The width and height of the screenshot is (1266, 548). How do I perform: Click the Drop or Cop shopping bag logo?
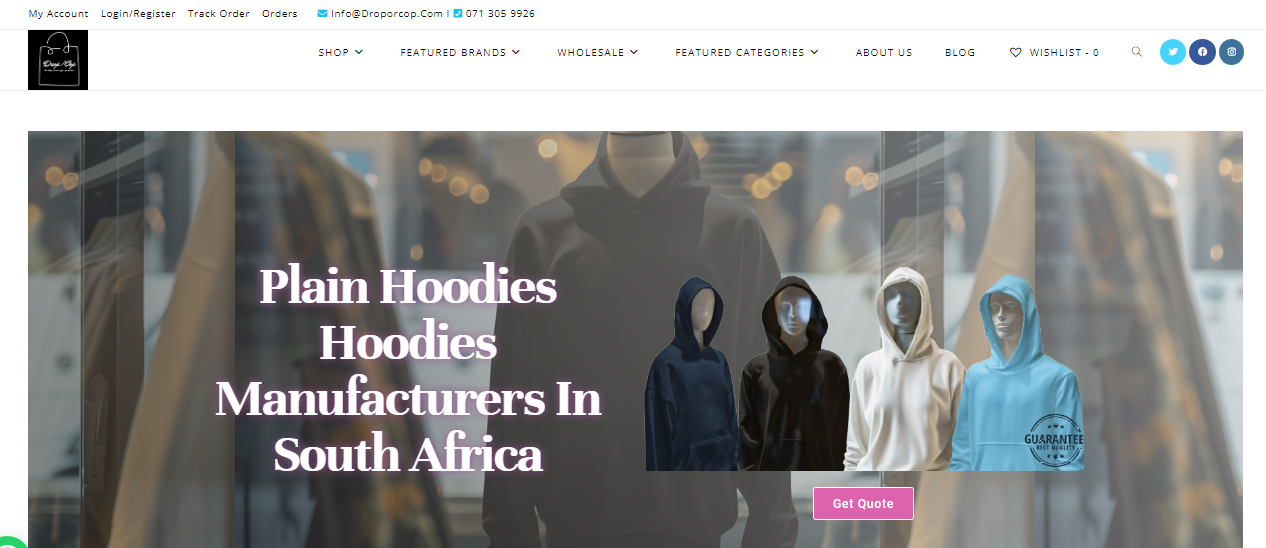(x=58, y=60)
